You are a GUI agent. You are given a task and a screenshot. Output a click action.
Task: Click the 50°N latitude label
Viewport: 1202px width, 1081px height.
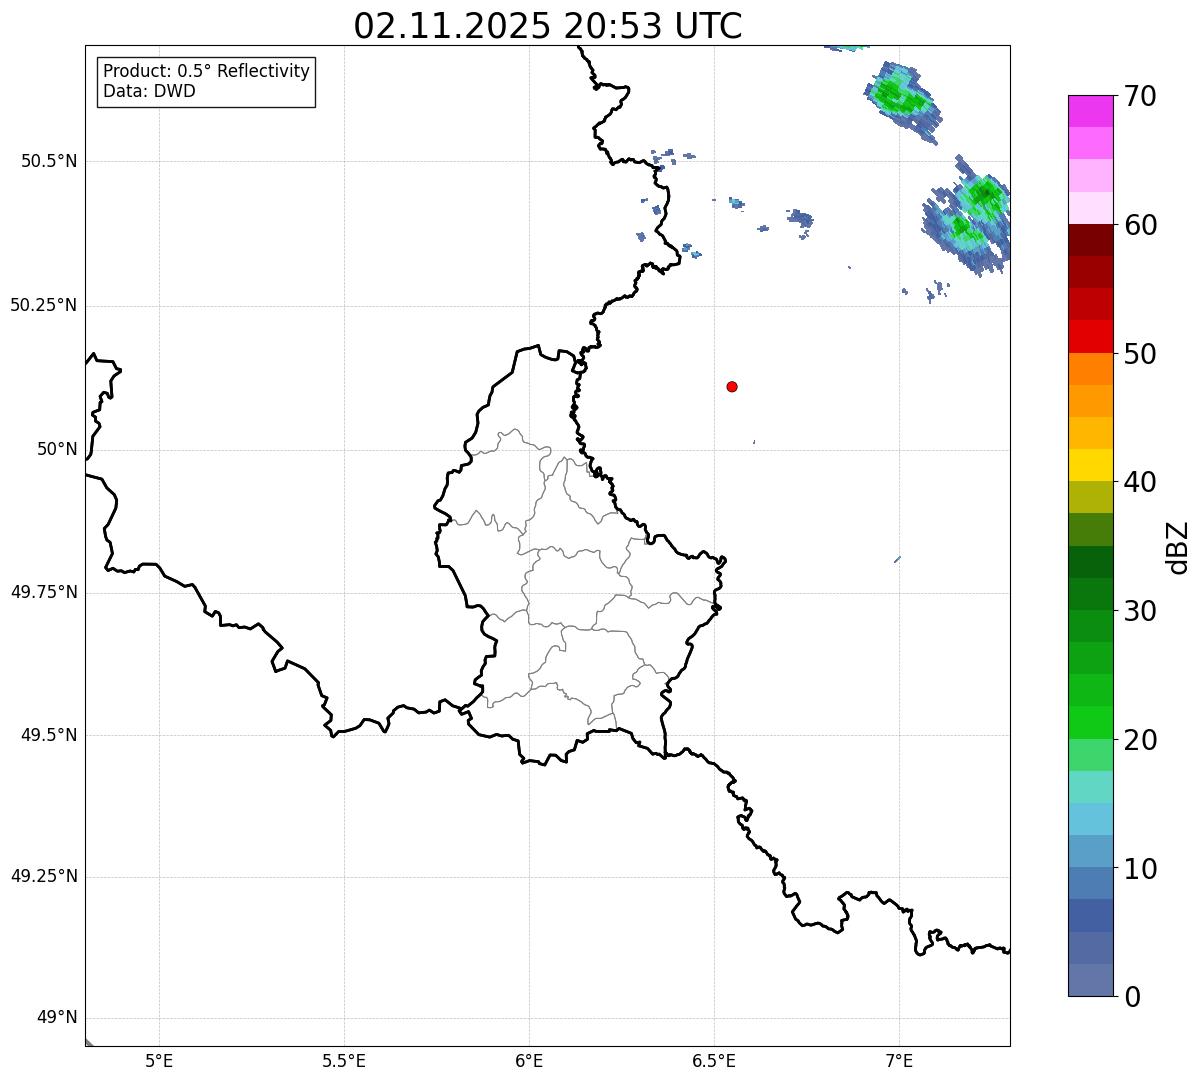click(57, 449)
